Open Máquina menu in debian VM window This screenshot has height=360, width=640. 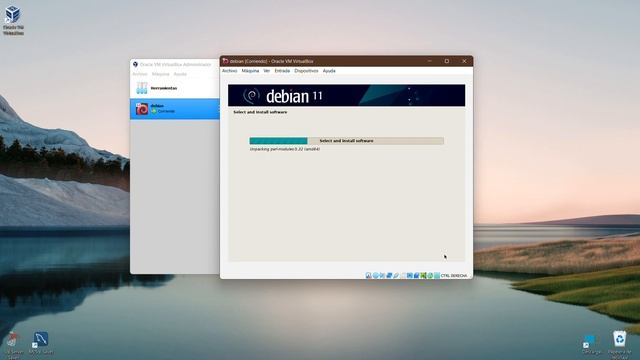tap(250, 71)
